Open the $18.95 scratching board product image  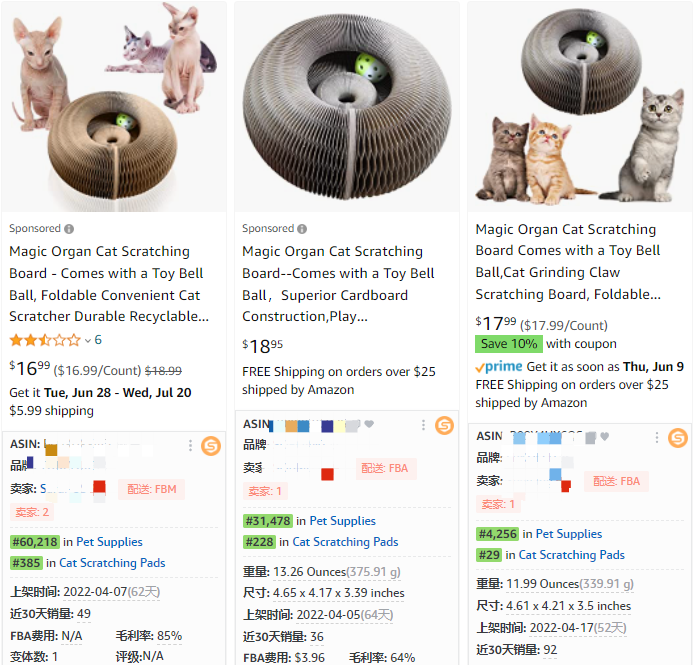(x=347, y=106)
